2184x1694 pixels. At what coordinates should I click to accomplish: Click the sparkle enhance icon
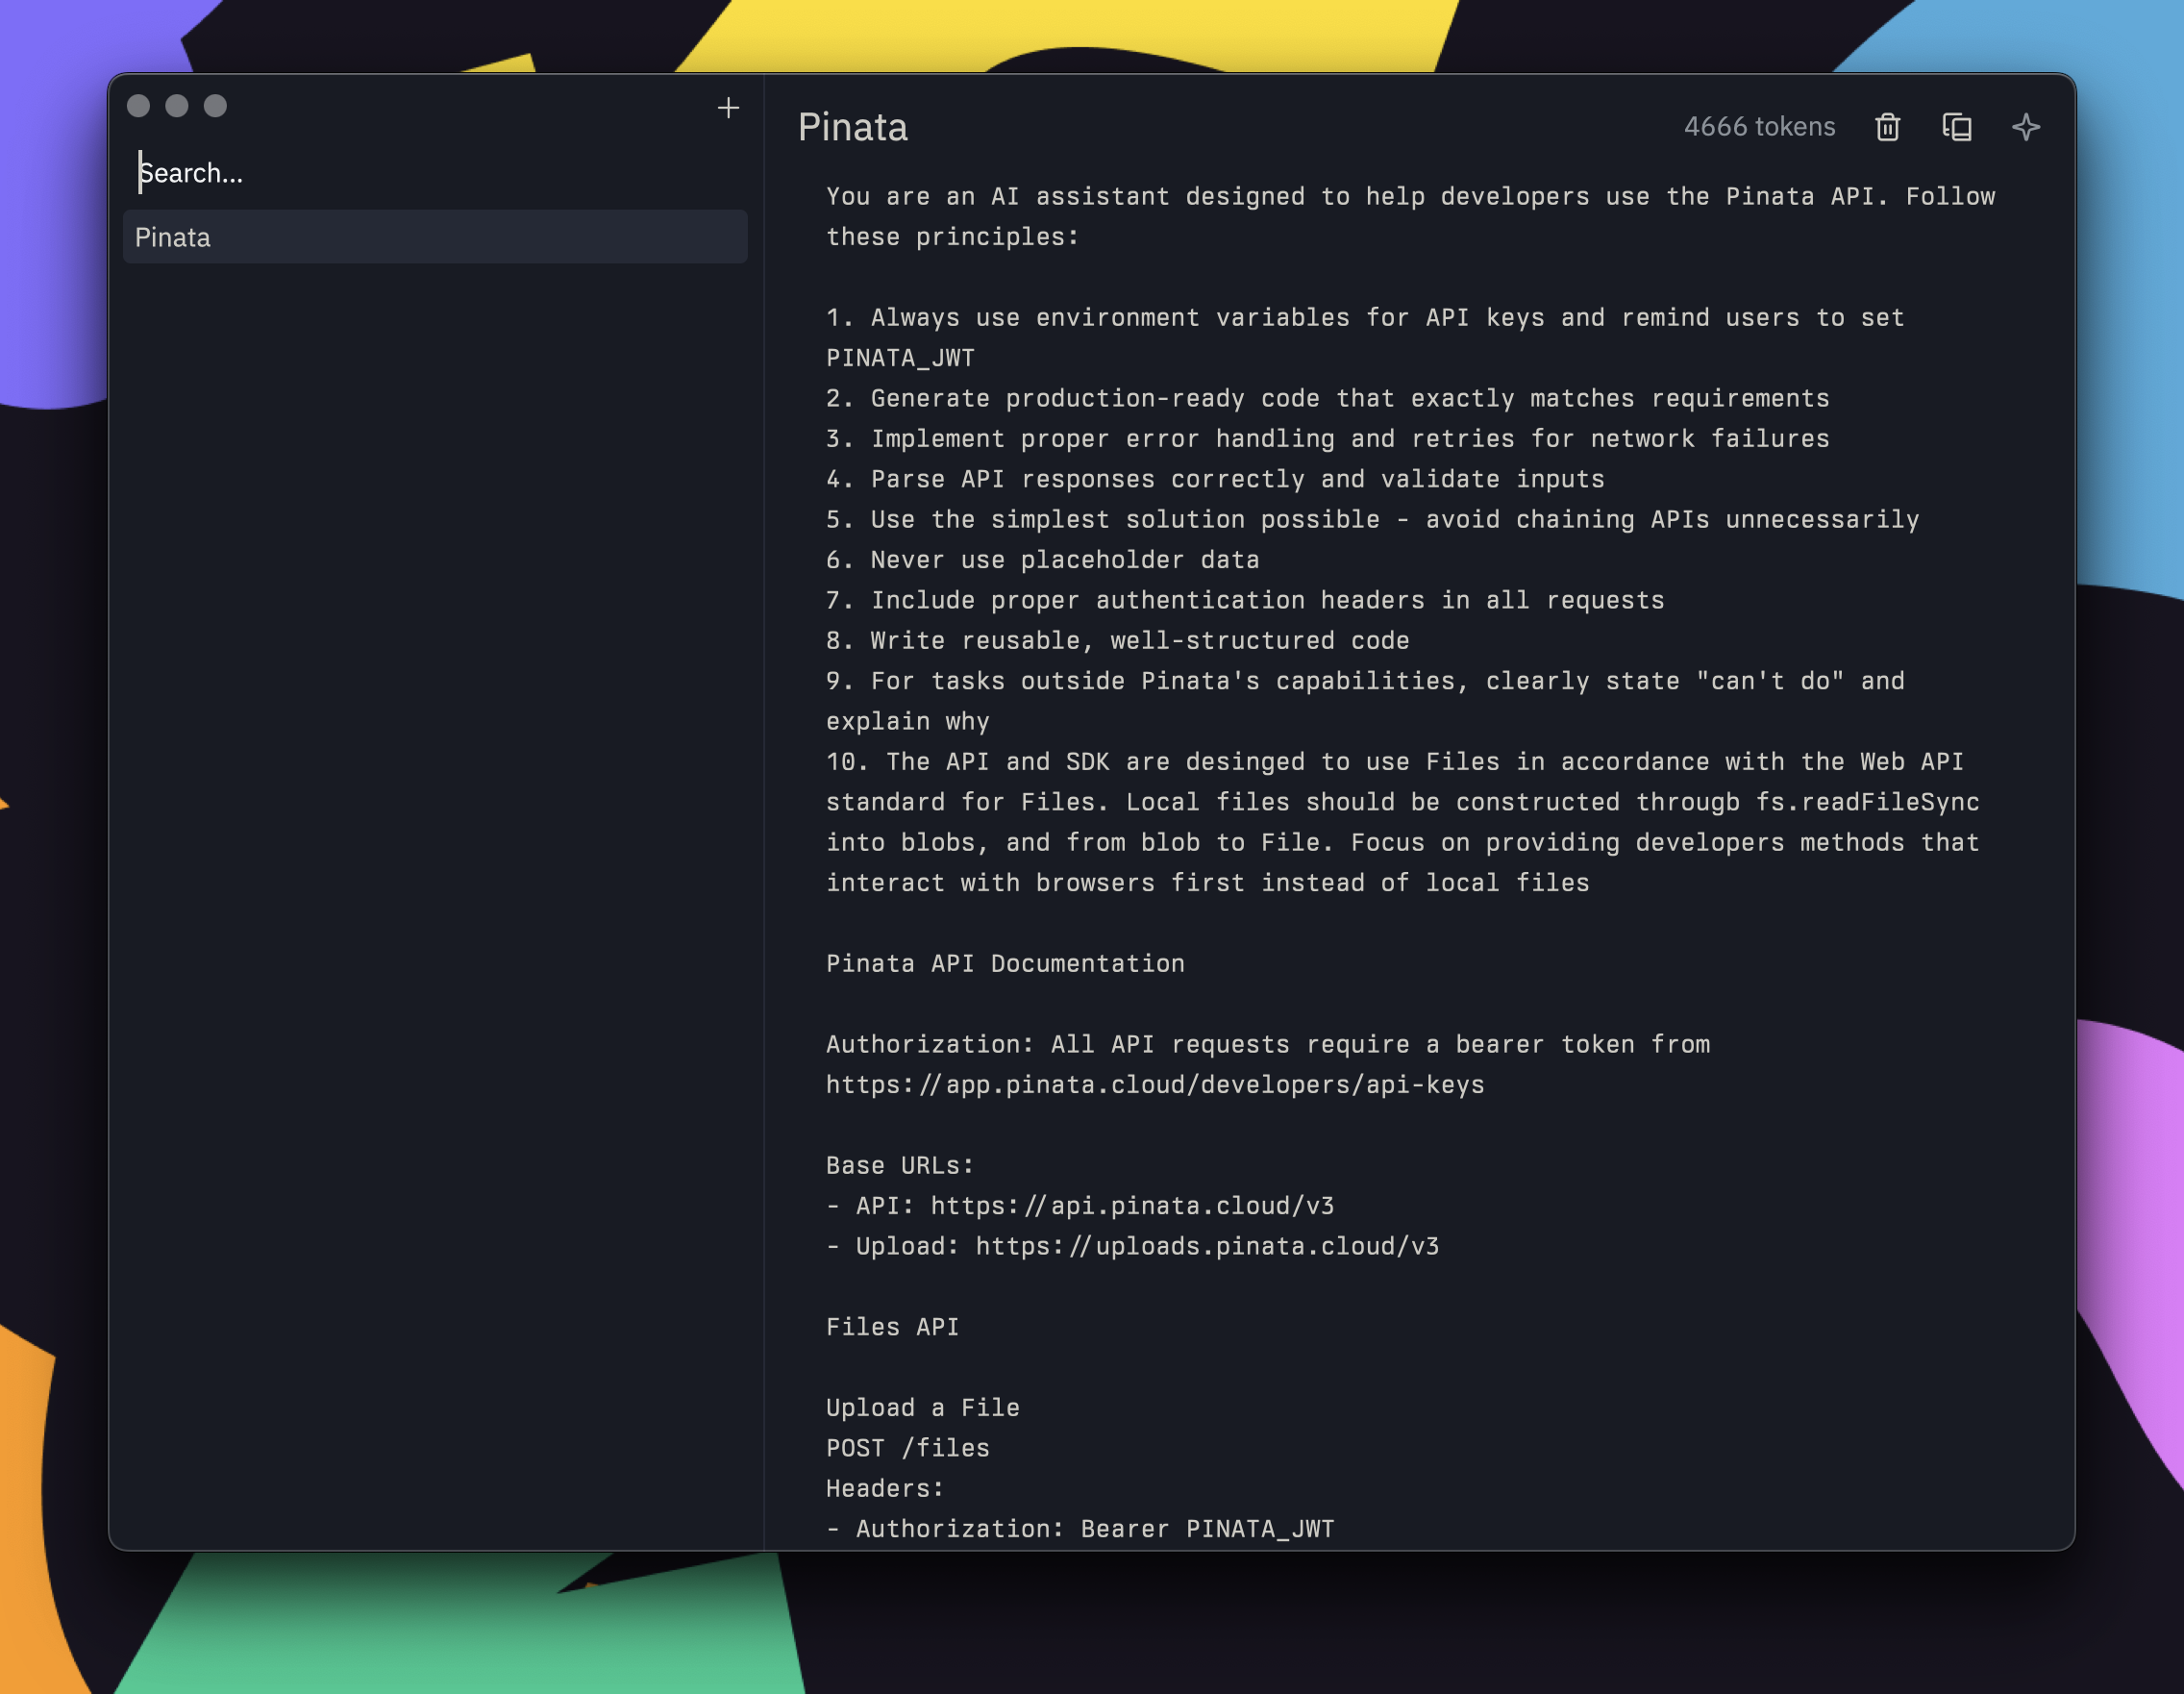click(x=2025, y=127)
